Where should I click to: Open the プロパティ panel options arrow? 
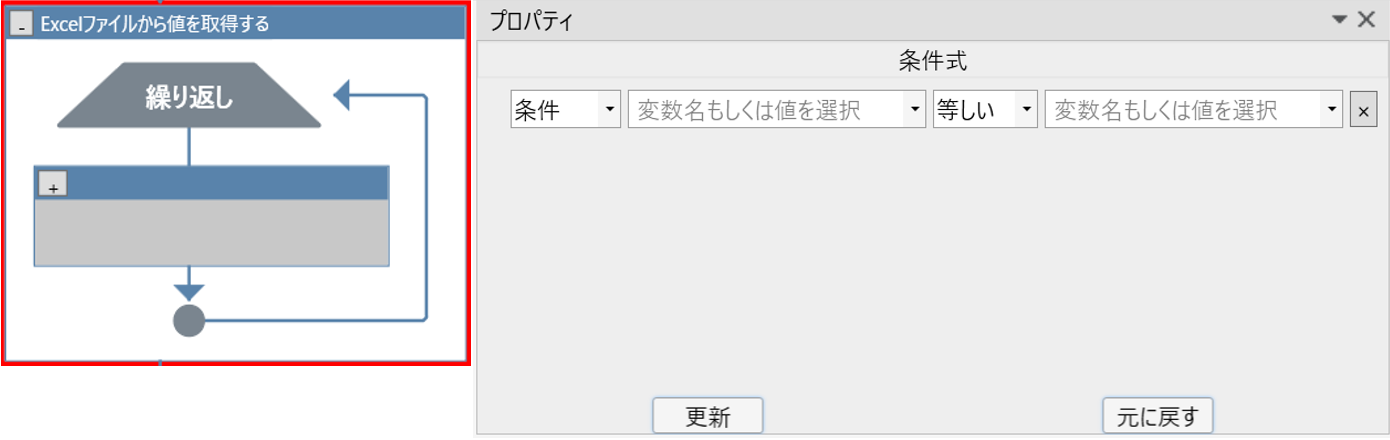coord(1340,19)
